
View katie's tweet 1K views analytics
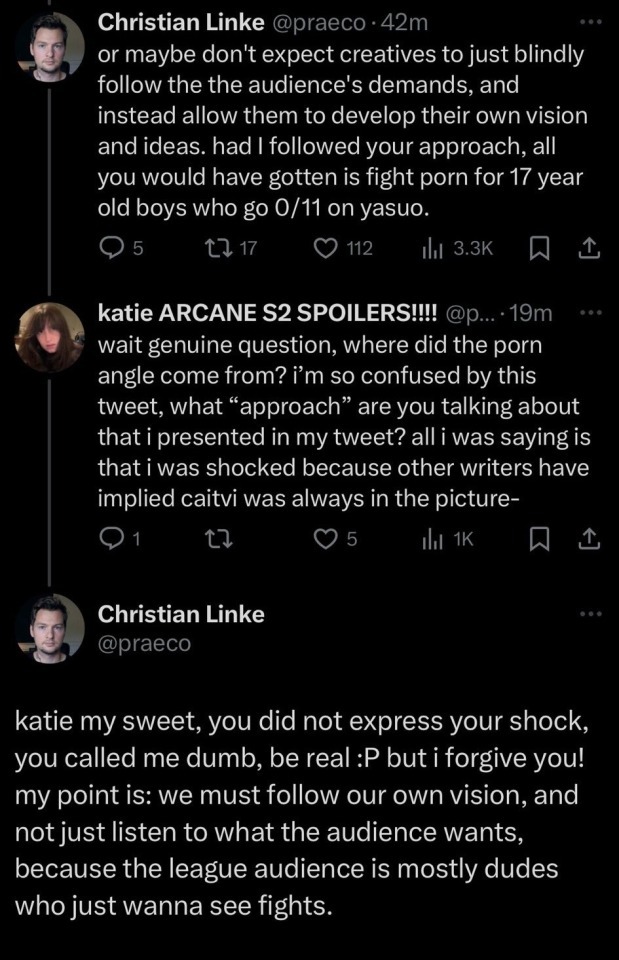tap(431, 540)
